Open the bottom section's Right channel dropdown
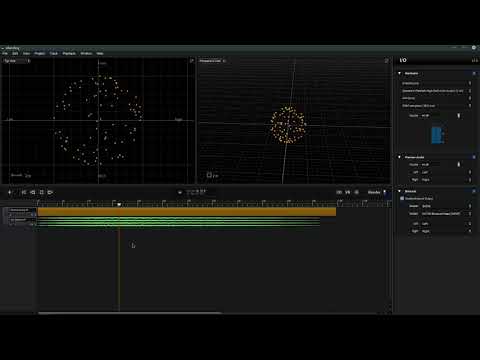 tap(446, 231)
